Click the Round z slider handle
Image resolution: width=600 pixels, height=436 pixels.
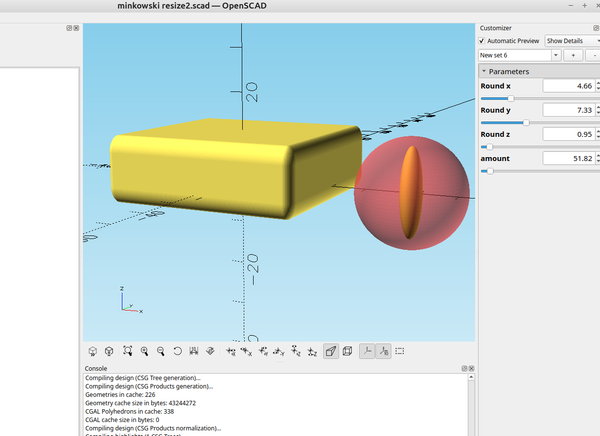489,147
